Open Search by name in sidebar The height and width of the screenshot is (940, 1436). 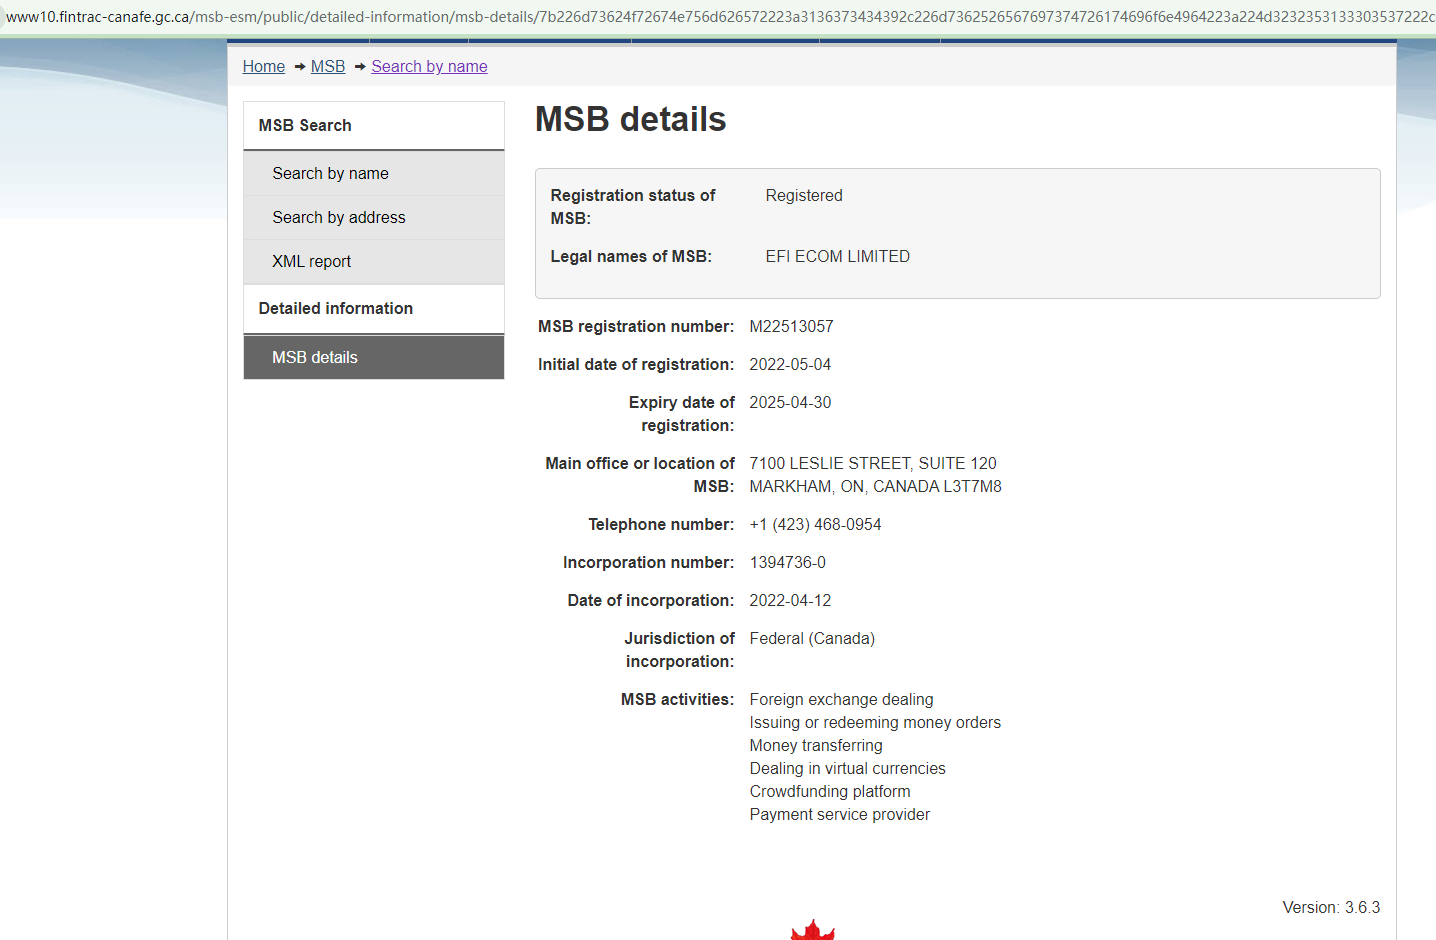(374, 173)
